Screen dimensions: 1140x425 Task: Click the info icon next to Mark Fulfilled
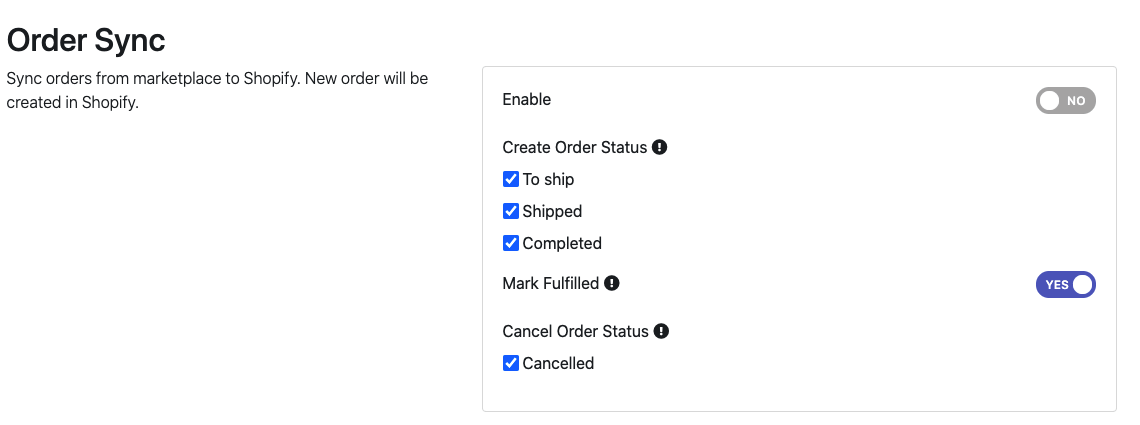click(x=612, y=283)
